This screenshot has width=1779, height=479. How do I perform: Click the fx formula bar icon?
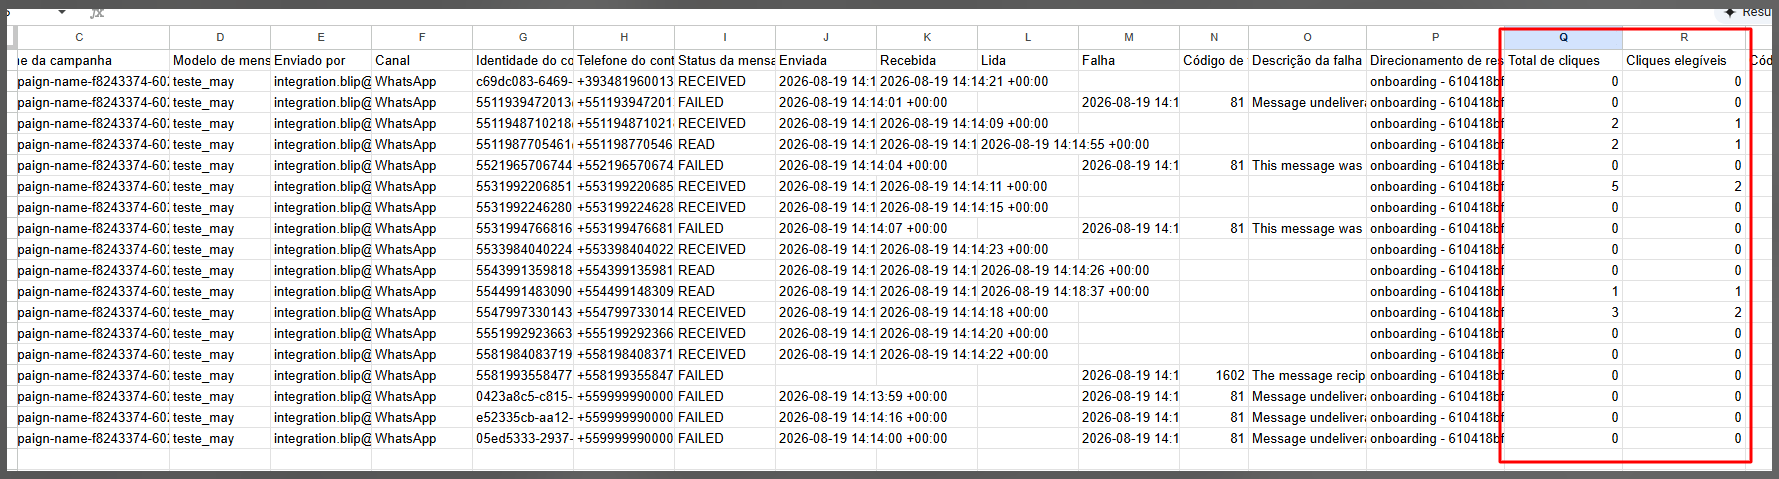(x=97, y=12)
